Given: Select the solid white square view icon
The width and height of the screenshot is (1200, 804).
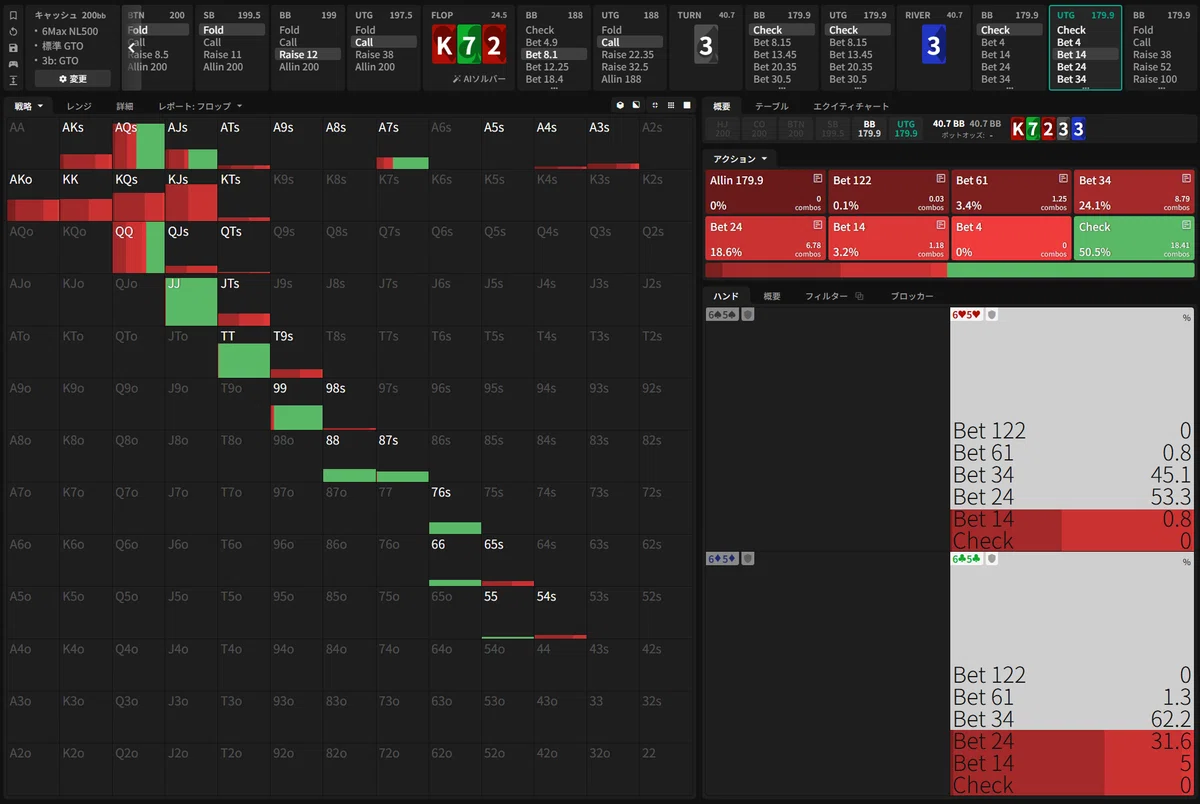Looking at the screenshot, I should (687, 105).
